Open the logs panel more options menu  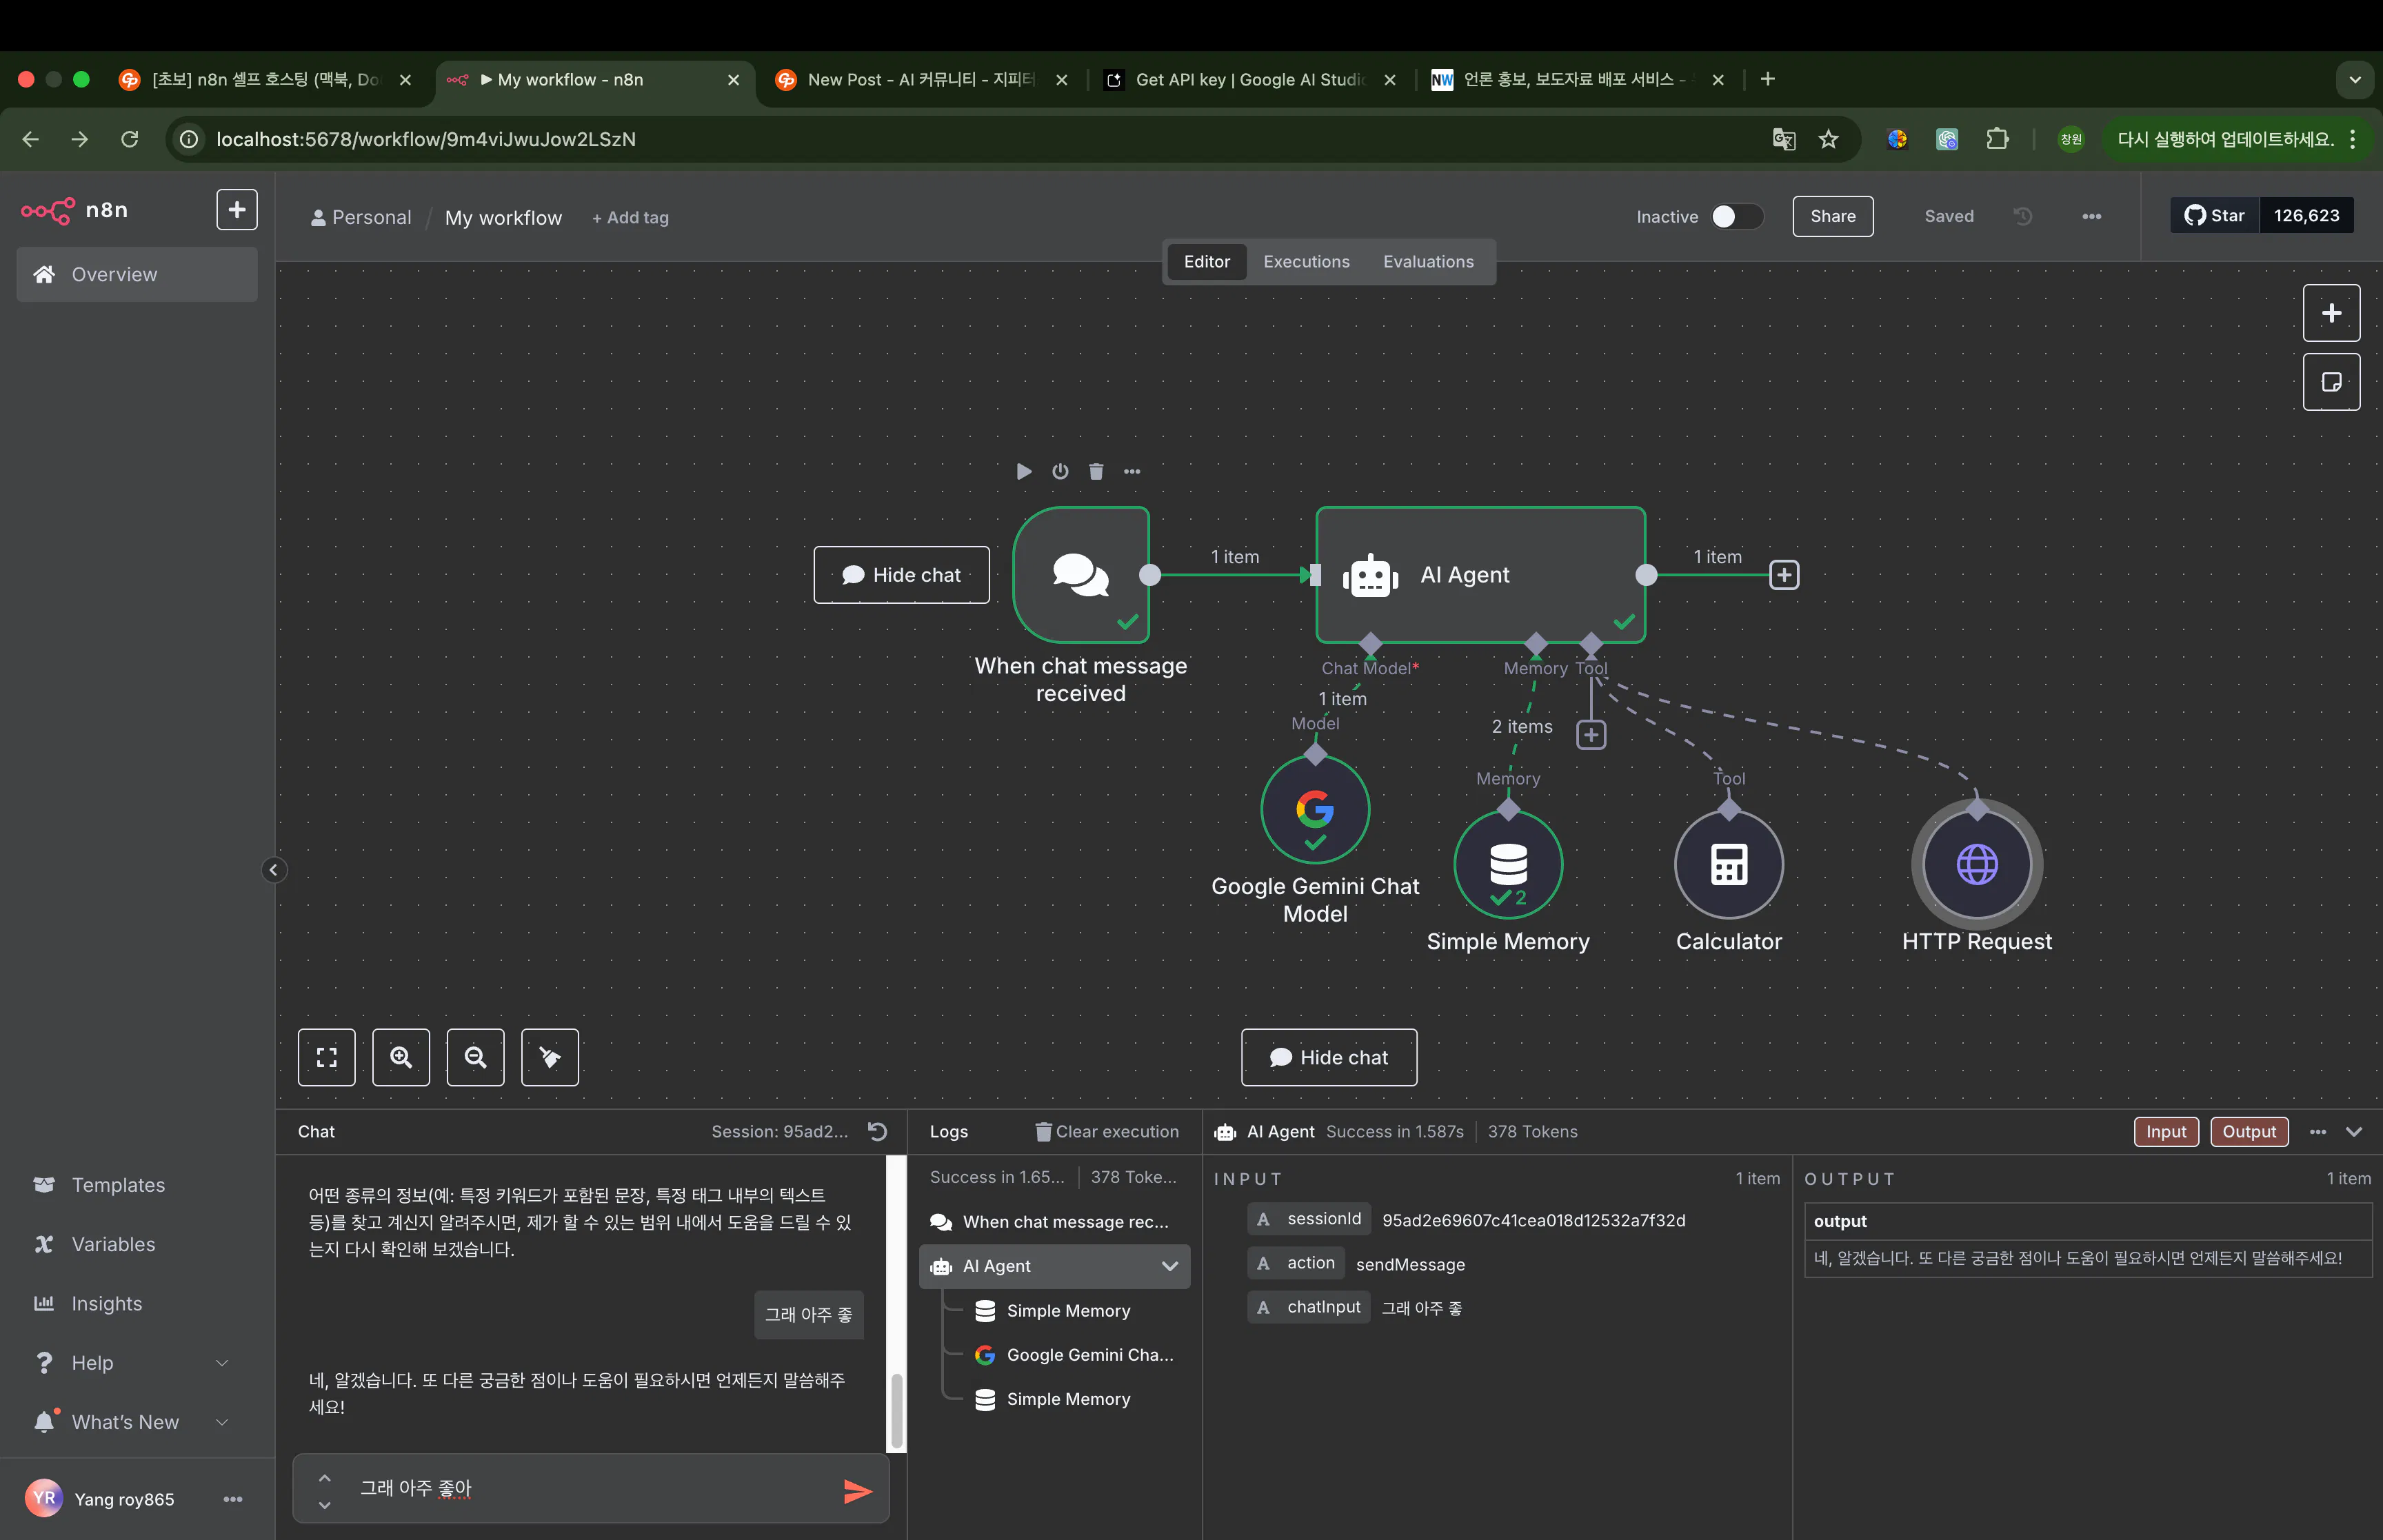[x=2318, y=1131]
